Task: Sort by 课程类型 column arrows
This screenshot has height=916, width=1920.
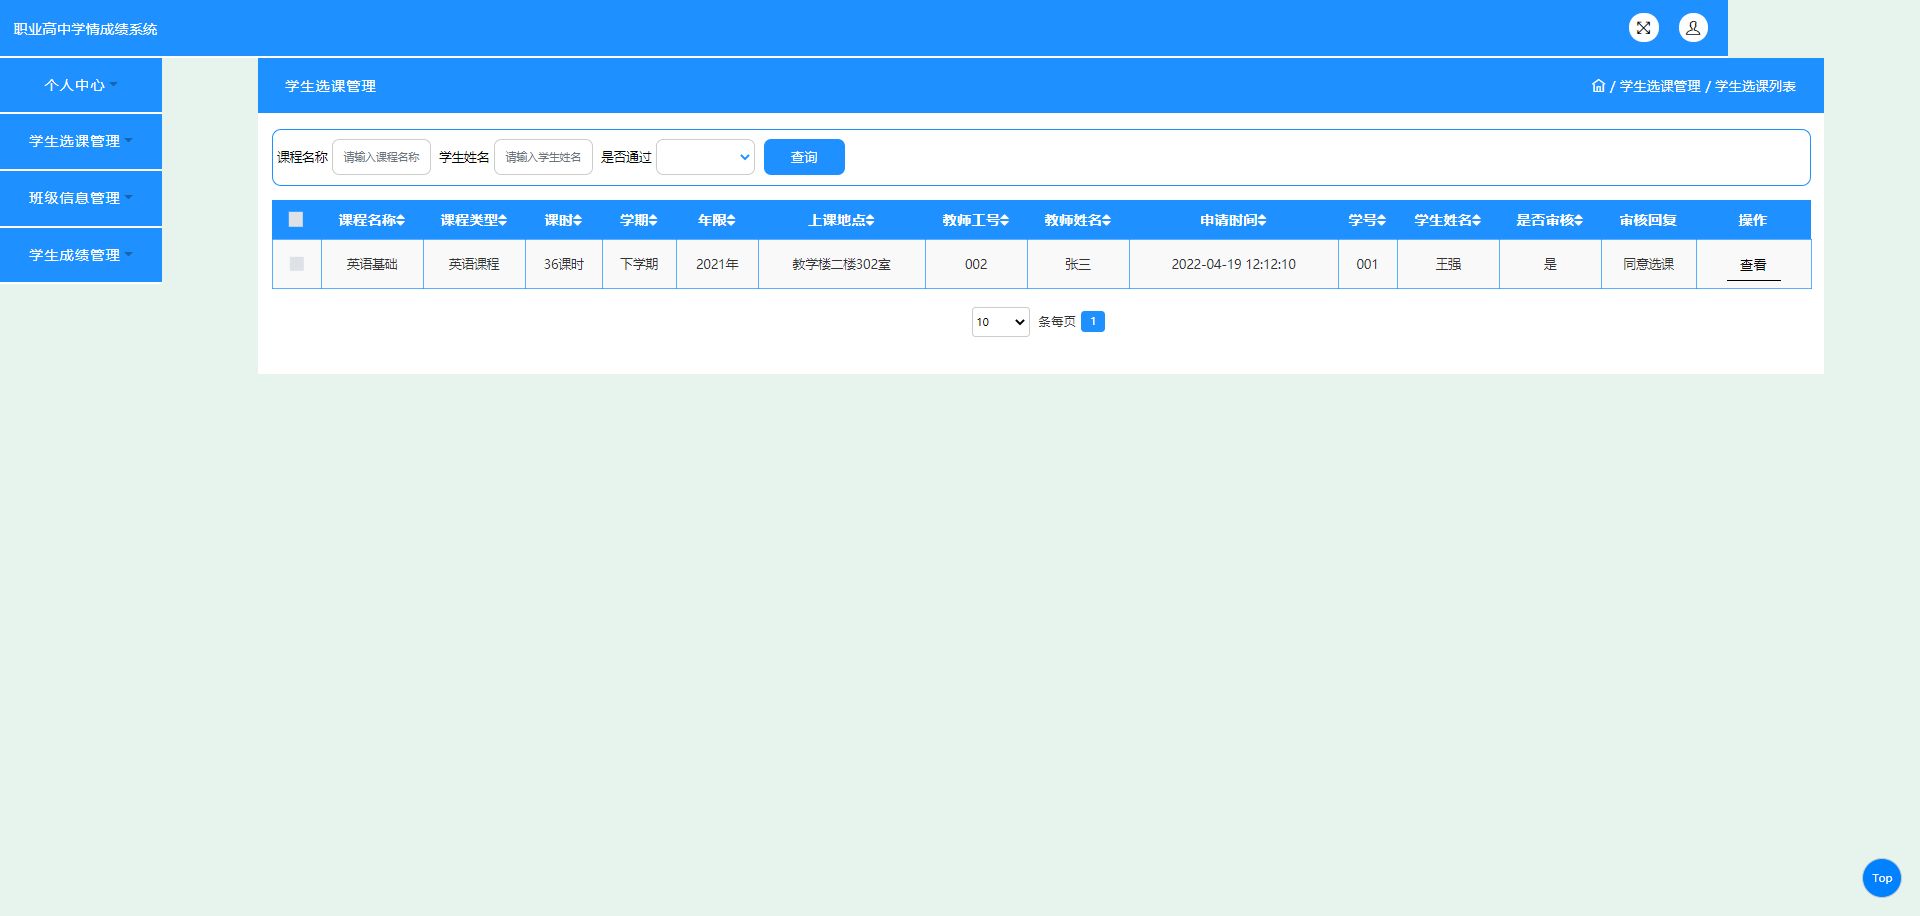Action: tap(503, 220)
